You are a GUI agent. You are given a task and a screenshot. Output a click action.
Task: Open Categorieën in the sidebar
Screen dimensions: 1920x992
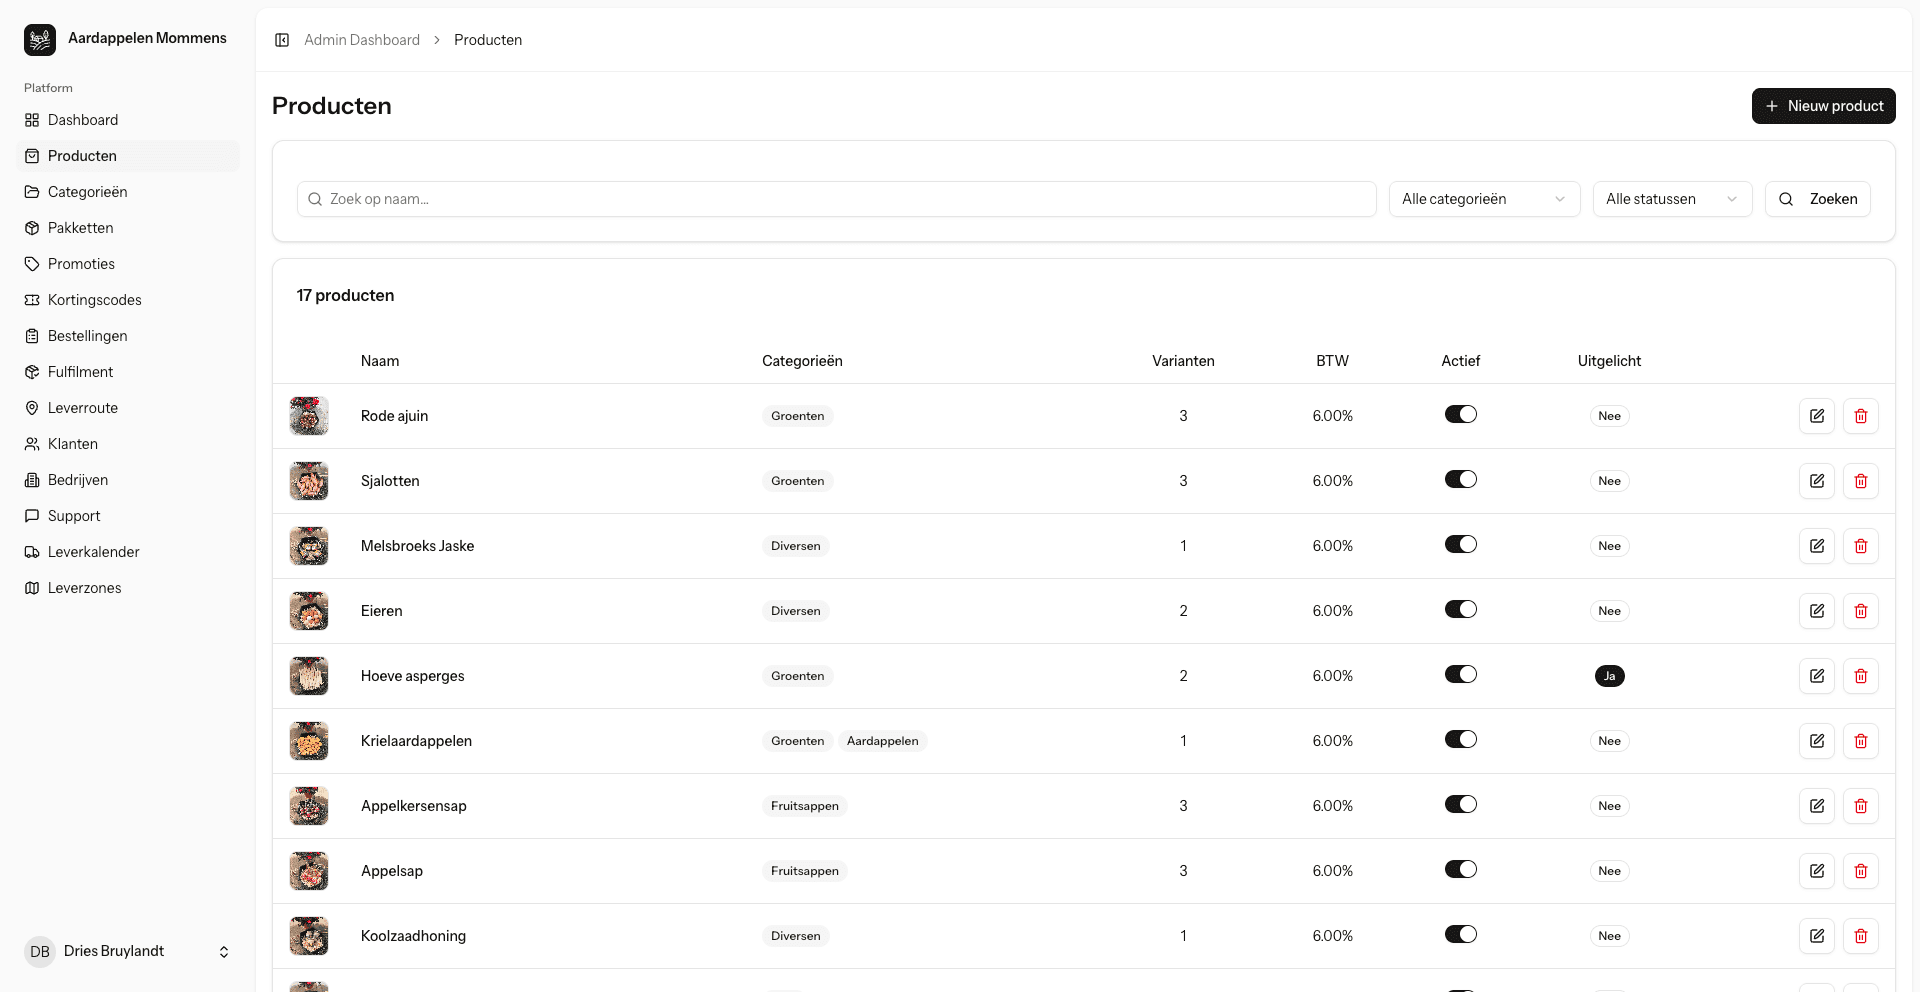(x=128, y=192)
